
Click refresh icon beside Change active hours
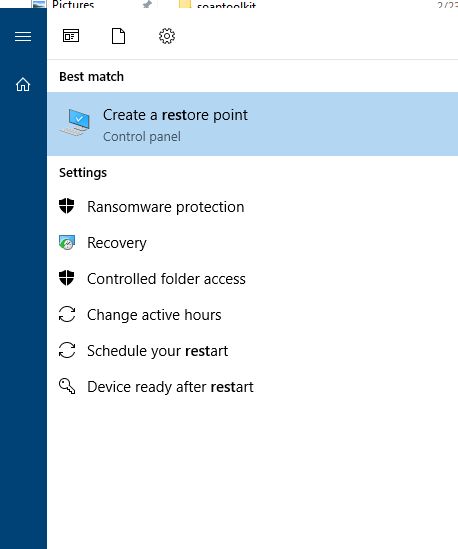coord(67,314)
